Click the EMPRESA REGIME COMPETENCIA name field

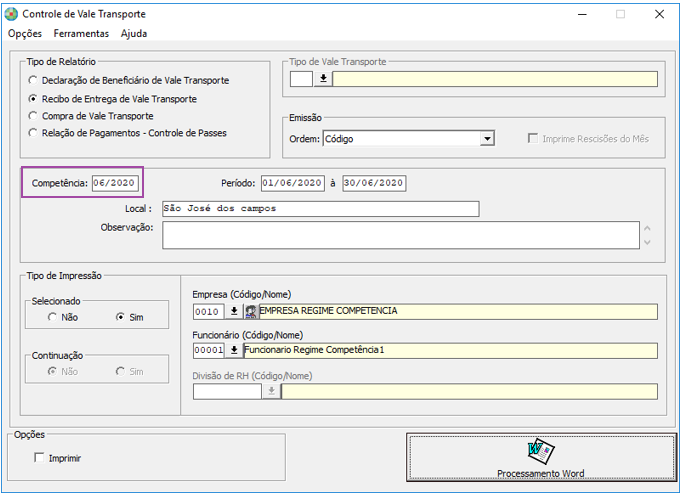[x=458, y=312]
